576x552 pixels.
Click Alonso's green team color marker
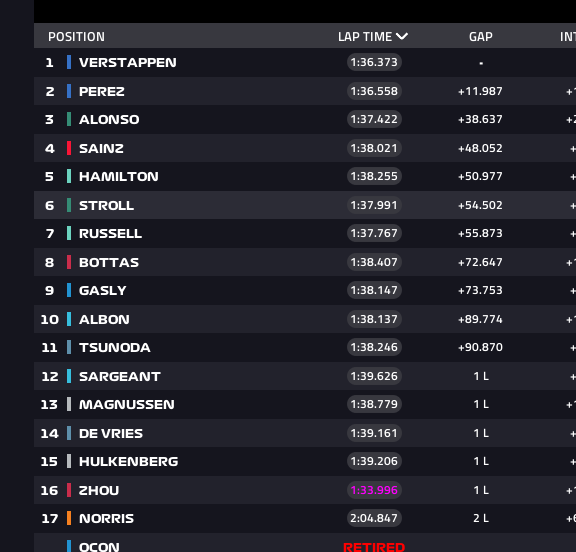[x=69, y=119]
